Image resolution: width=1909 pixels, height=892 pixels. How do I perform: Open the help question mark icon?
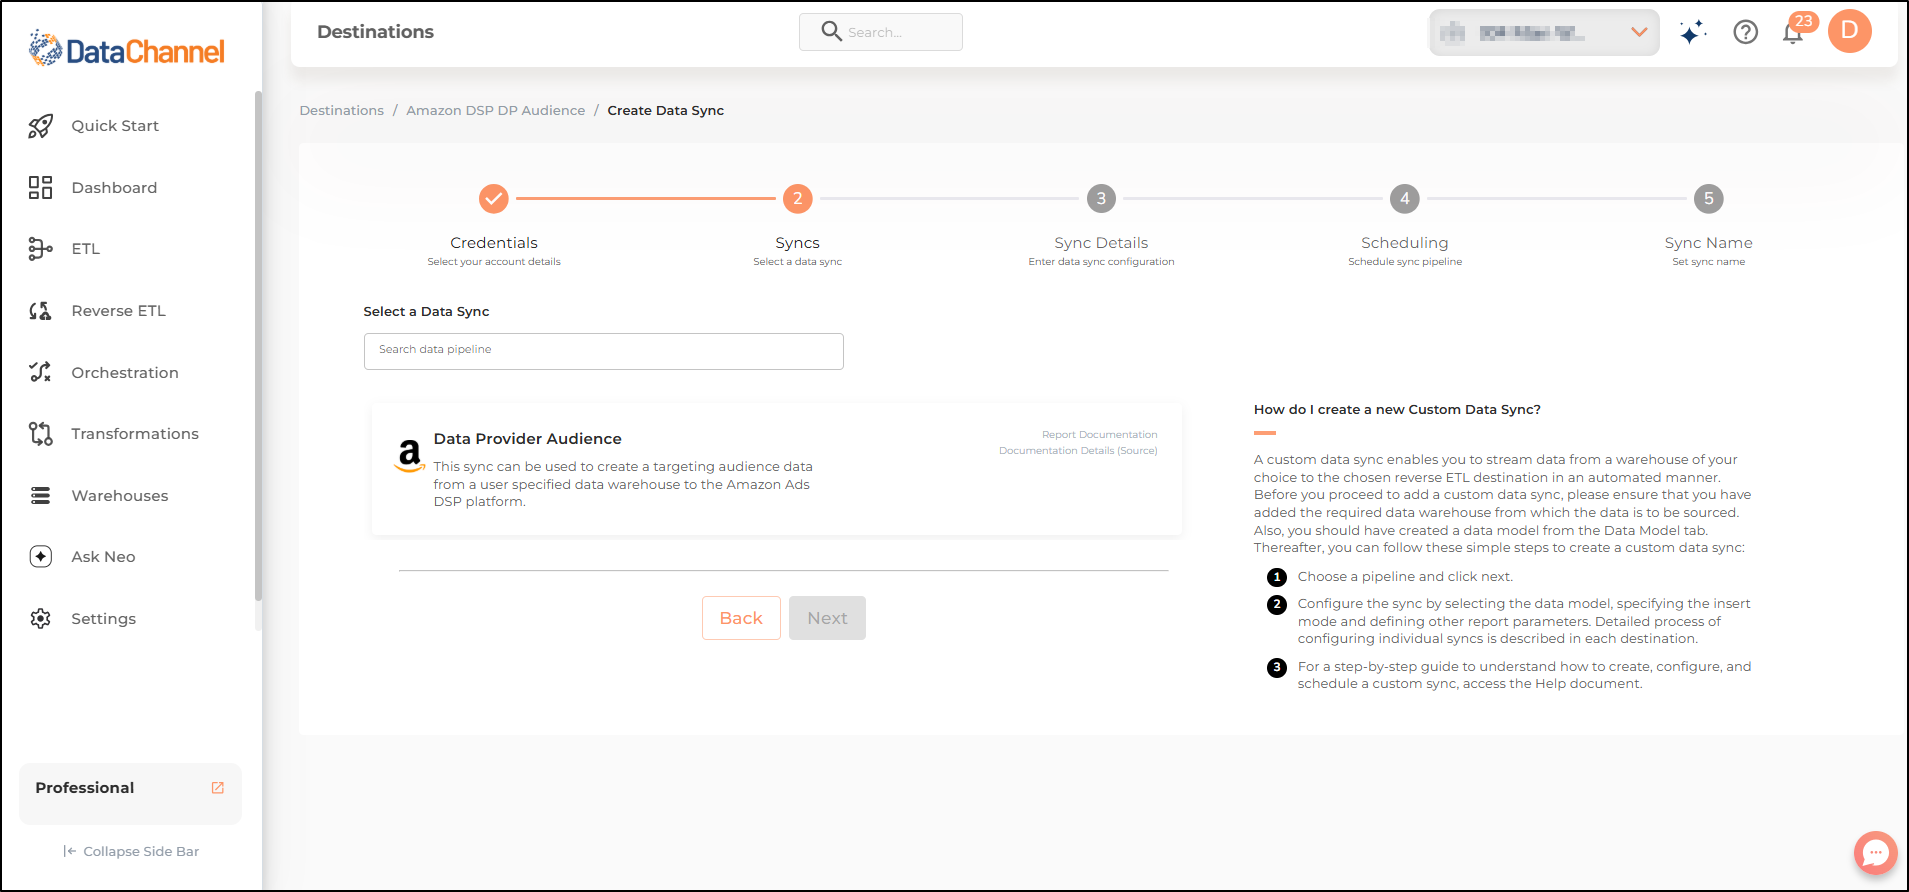point(1746,32)
